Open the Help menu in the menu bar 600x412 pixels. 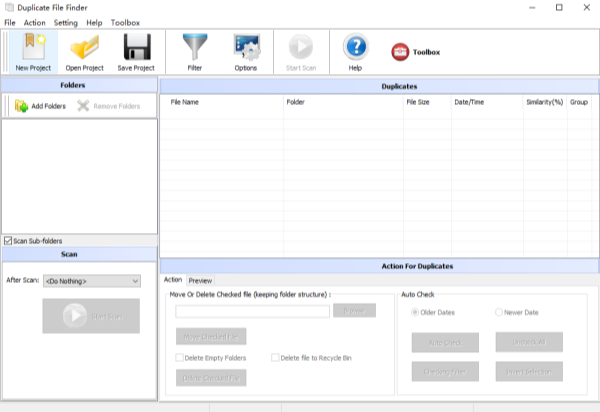click(x=94, y=23)
